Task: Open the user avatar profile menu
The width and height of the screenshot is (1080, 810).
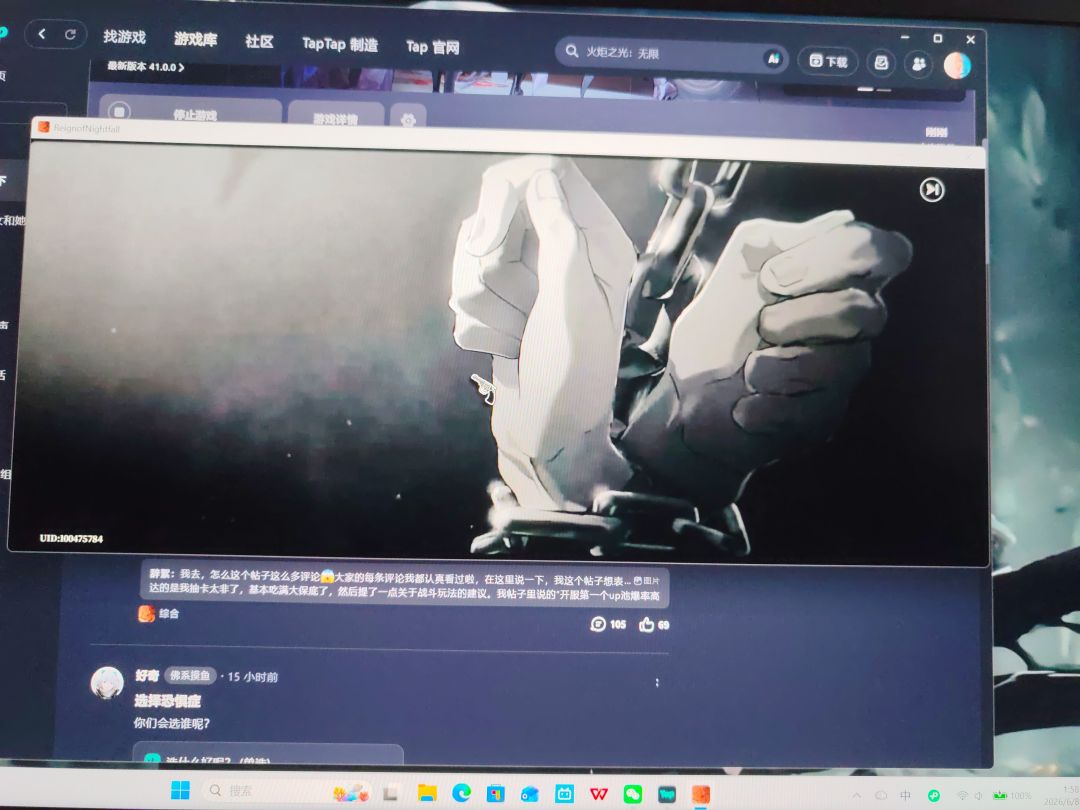Action: click(x=957, y=65)
